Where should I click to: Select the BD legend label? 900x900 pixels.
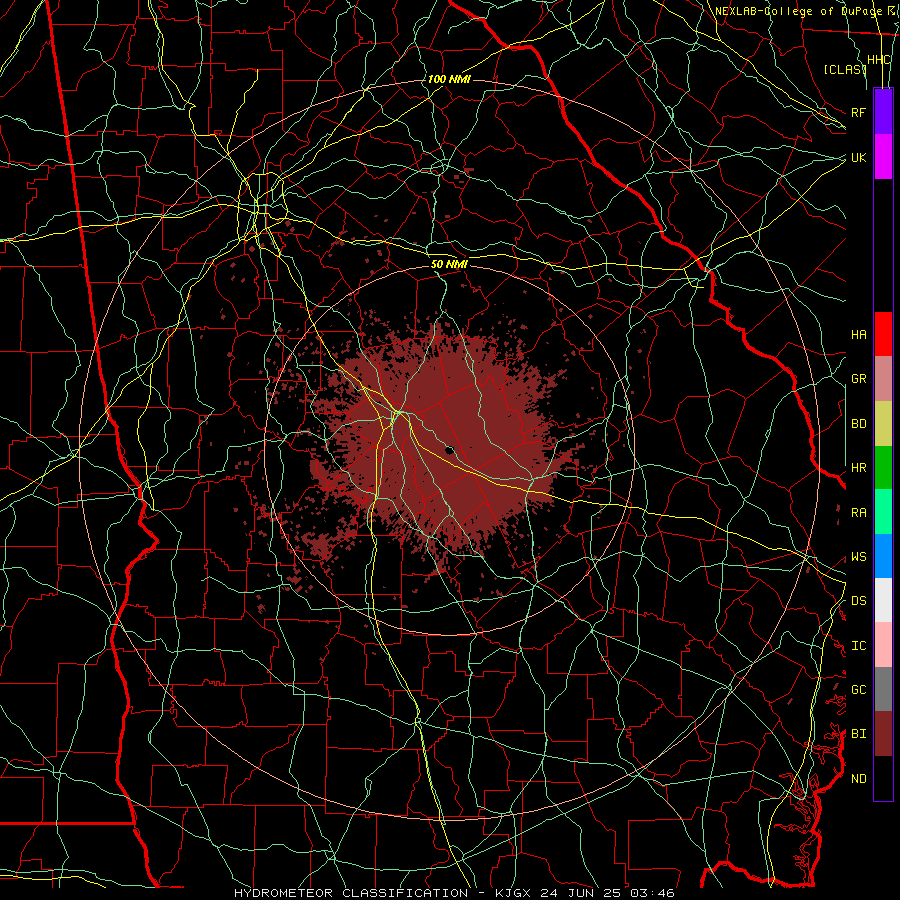click(858, 424)
